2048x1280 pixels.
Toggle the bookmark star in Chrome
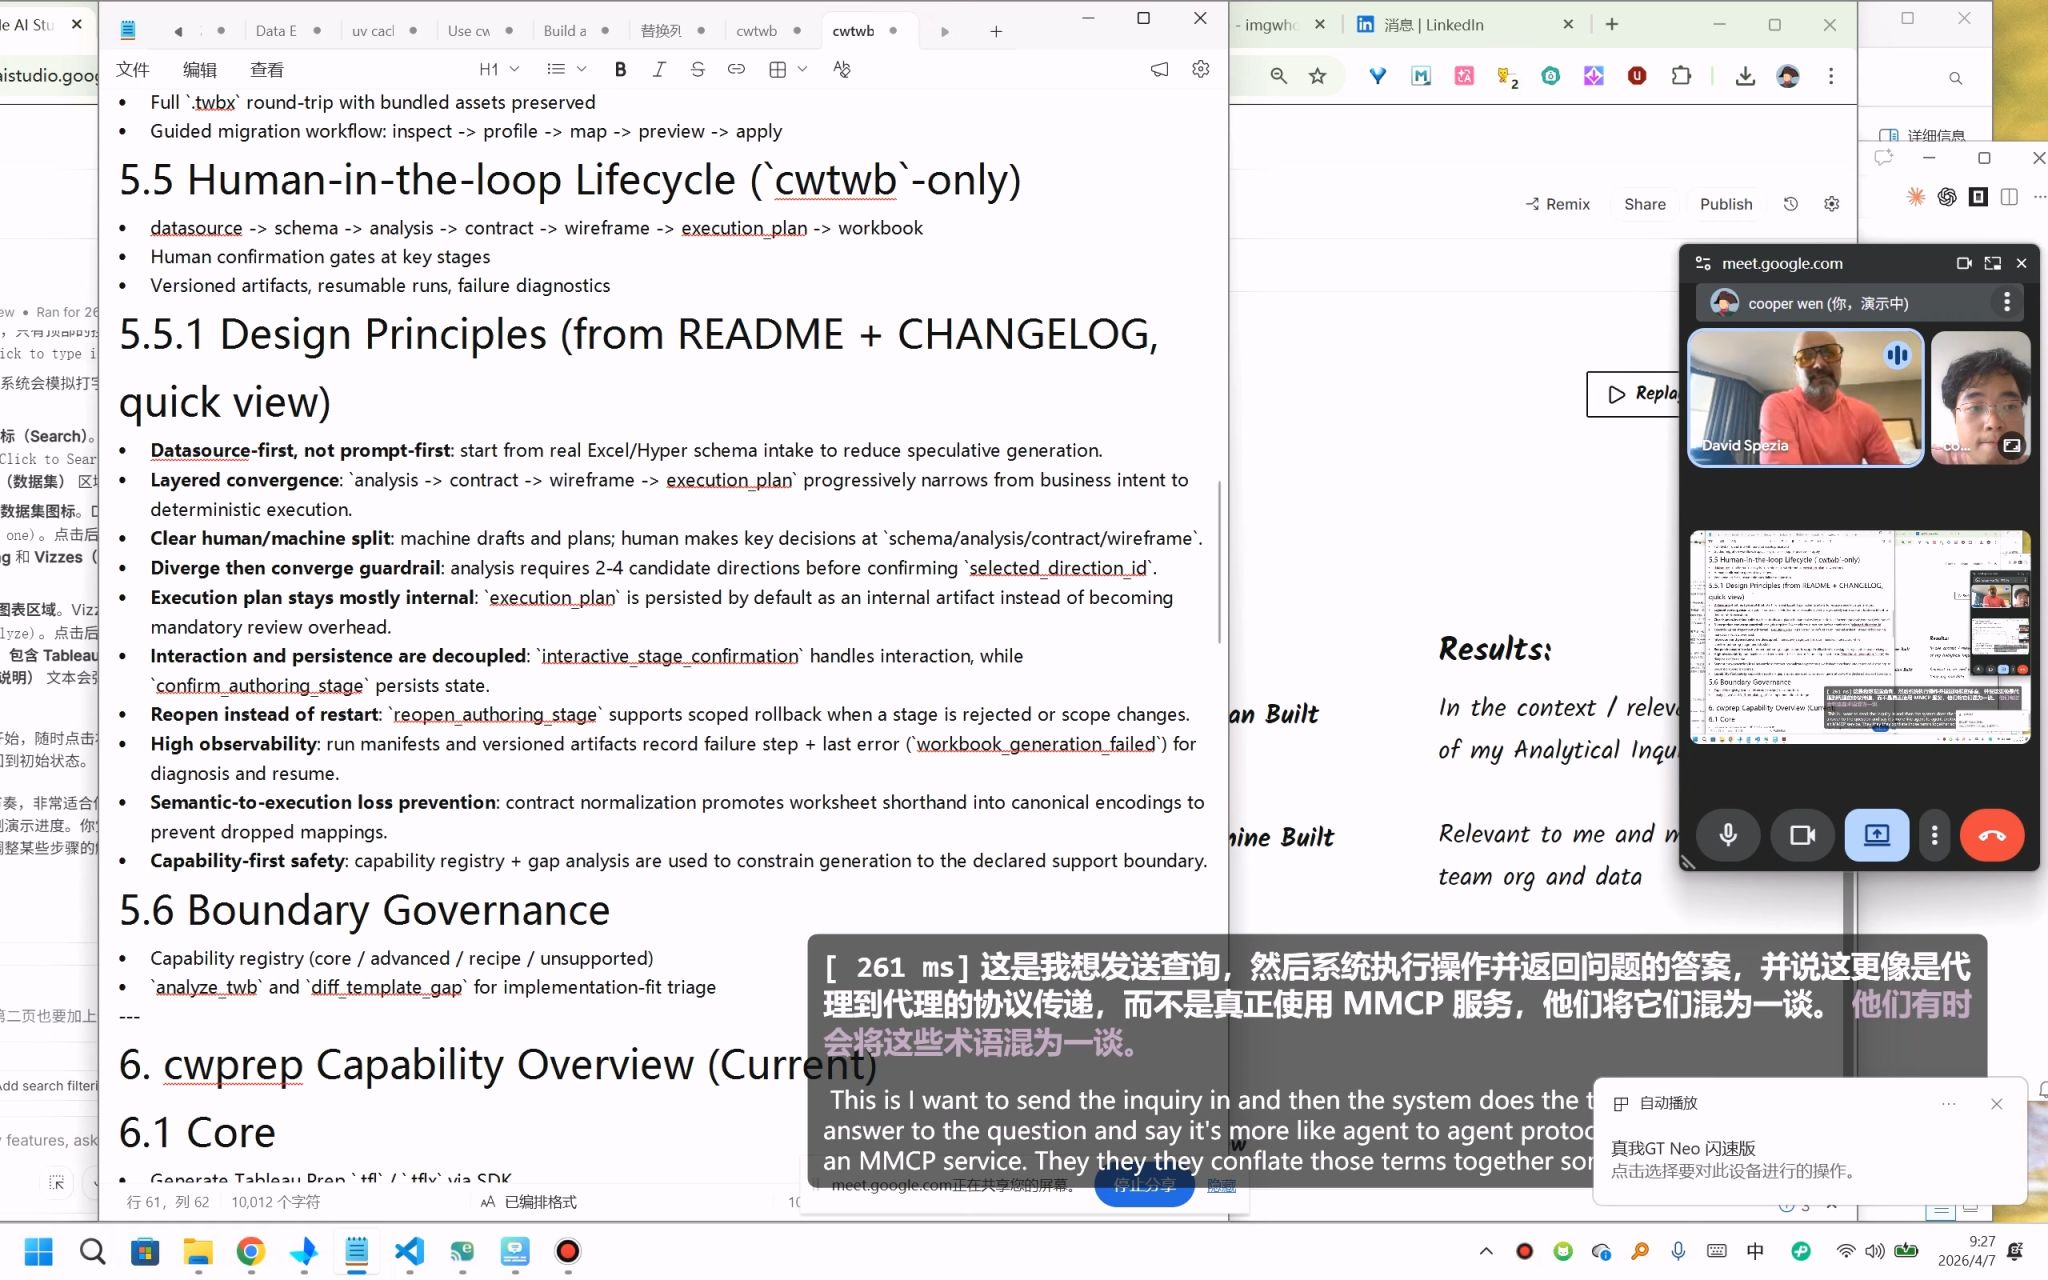1317,75
